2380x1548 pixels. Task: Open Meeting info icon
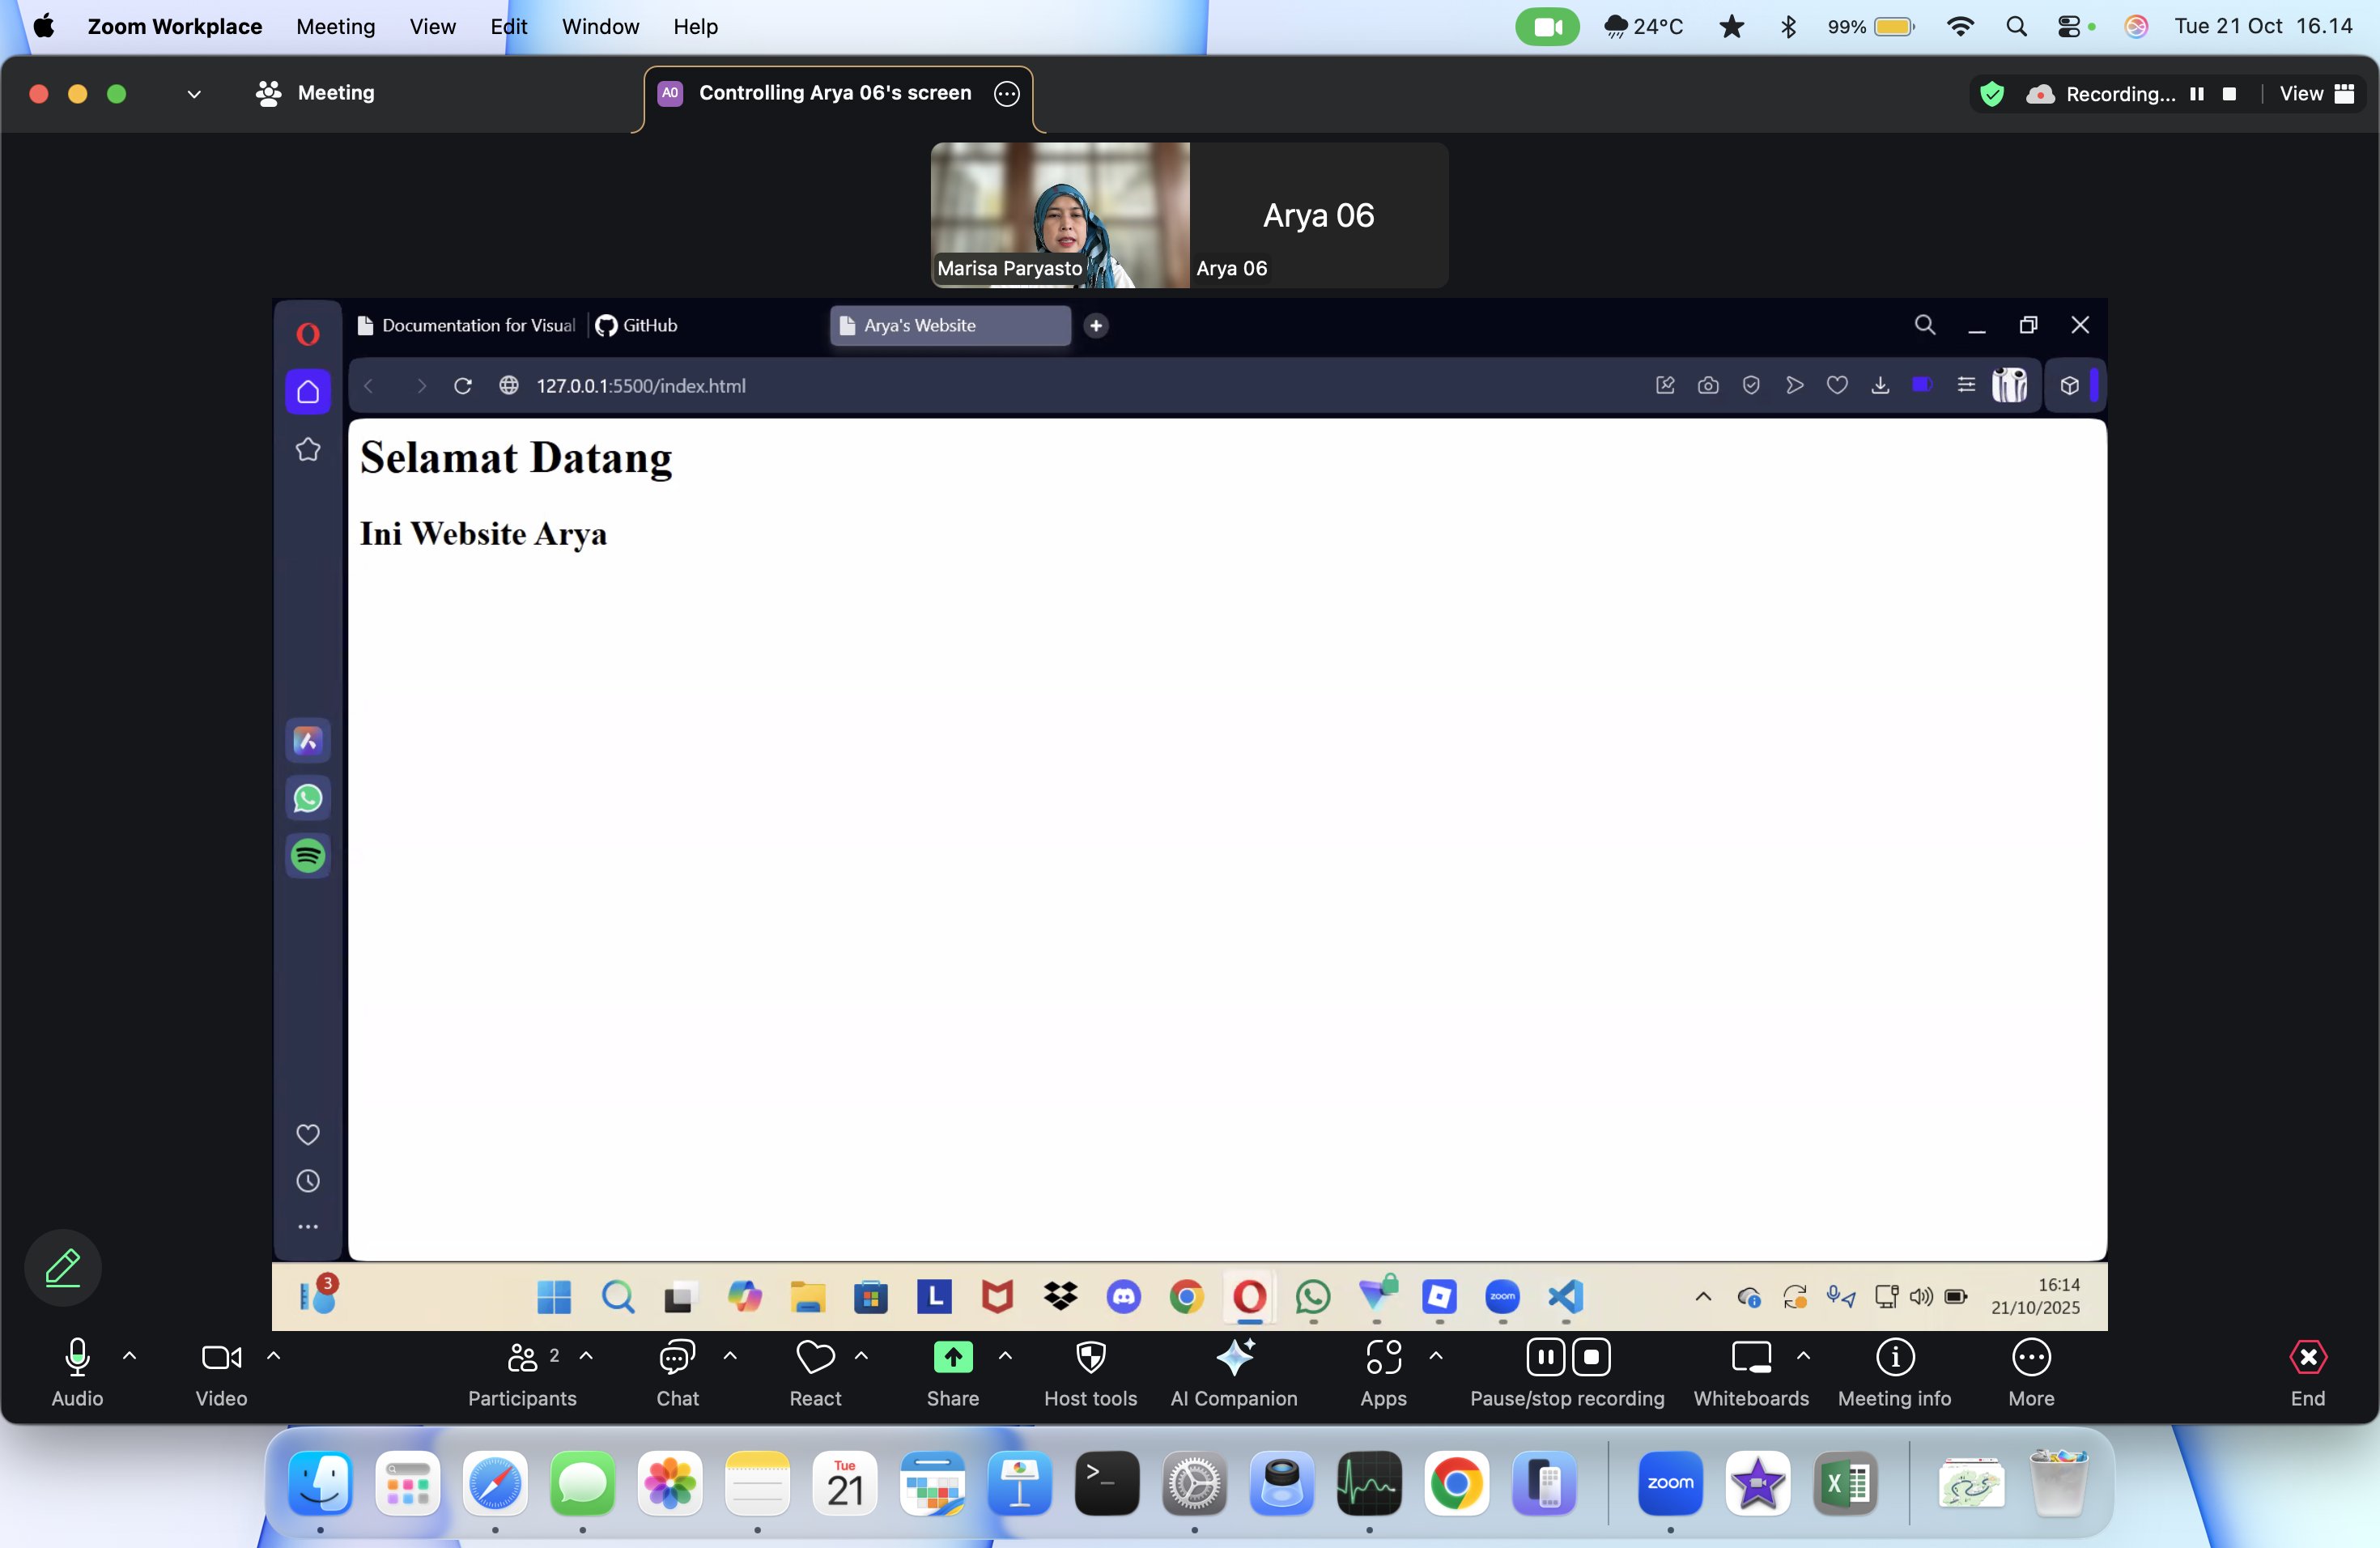click(x=1894, y=1357)
